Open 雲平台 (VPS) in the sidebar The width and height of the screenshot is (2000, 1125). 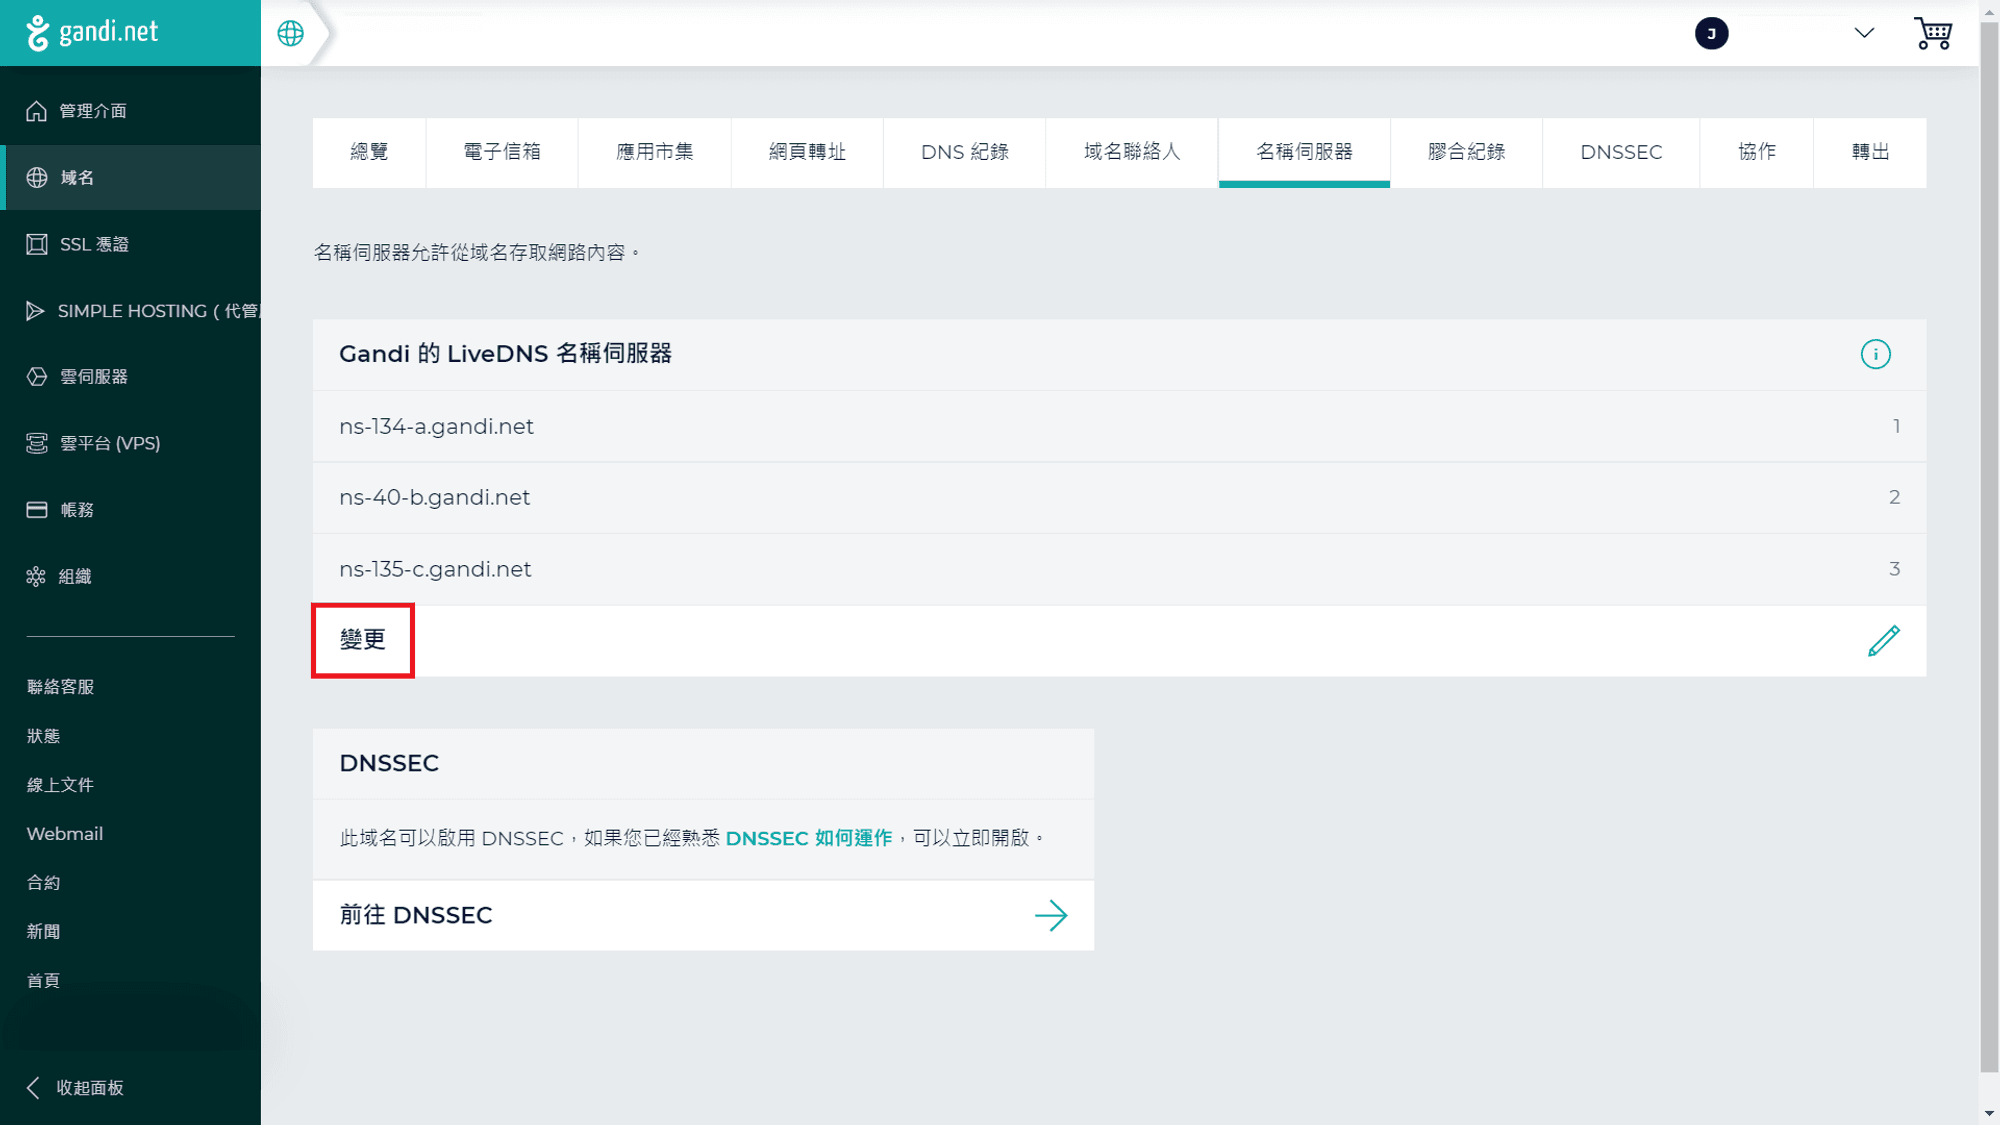(130, 443)
